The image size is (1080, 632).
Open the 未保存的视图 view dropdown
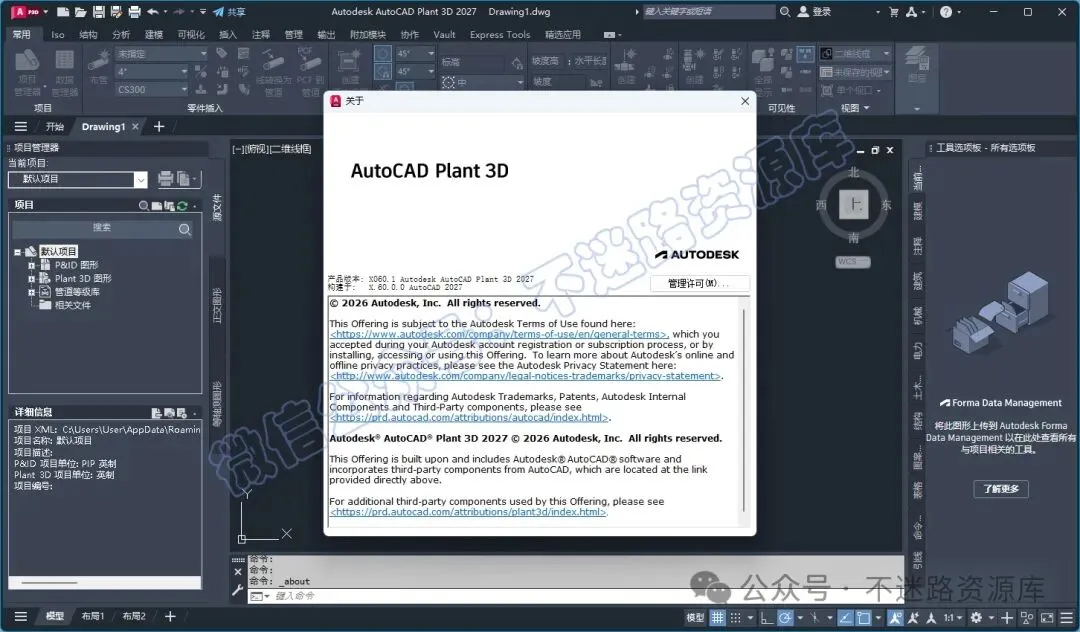tap(856, 72)
